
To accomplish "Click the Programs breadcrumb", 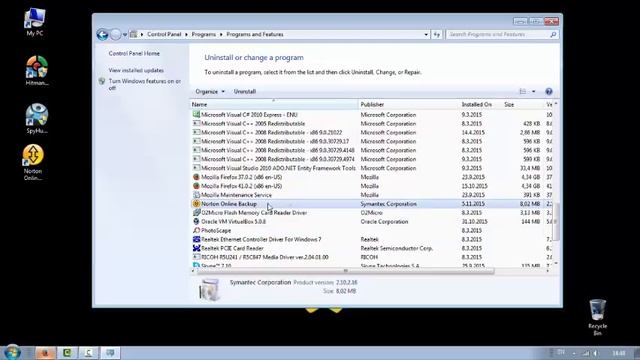I will tap(204, 35).
